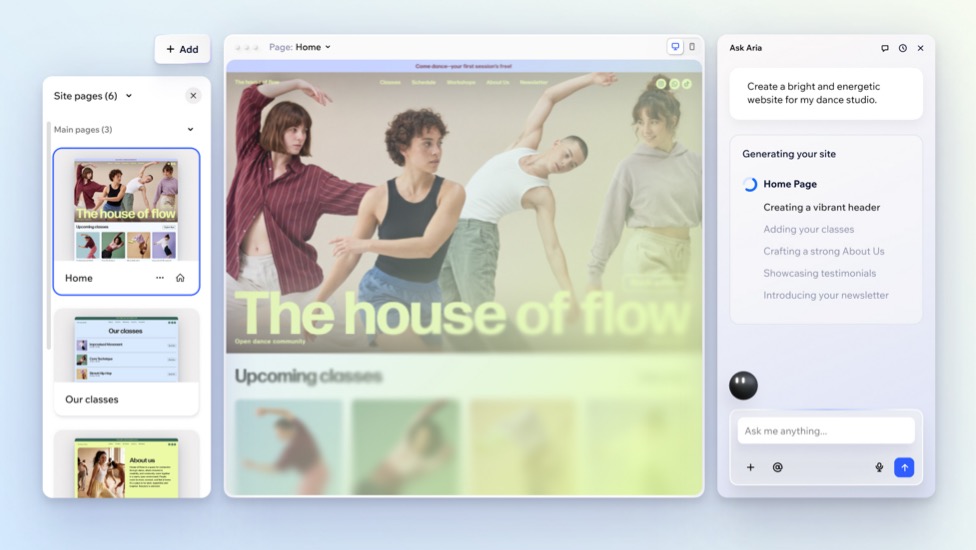
Task: Click the promo banner at top of page
Action: (x=464, y=66)
